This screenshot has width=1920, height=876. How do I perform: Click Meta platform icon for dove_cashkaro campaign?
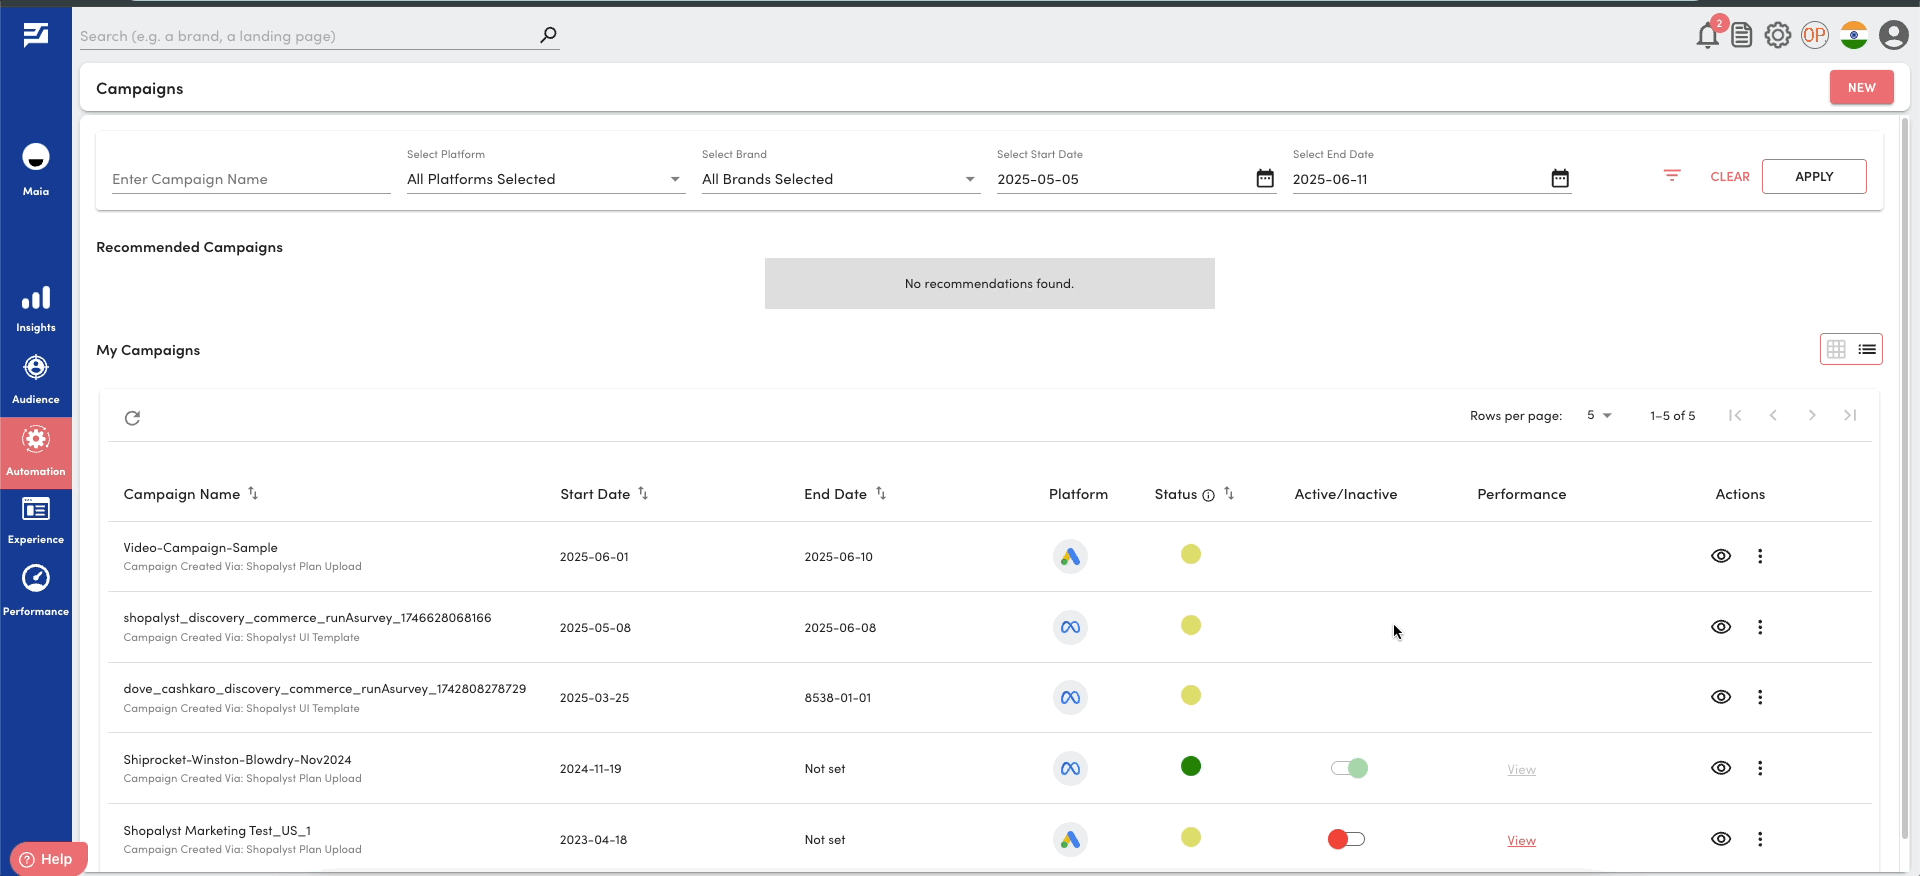click(1070, 698)
